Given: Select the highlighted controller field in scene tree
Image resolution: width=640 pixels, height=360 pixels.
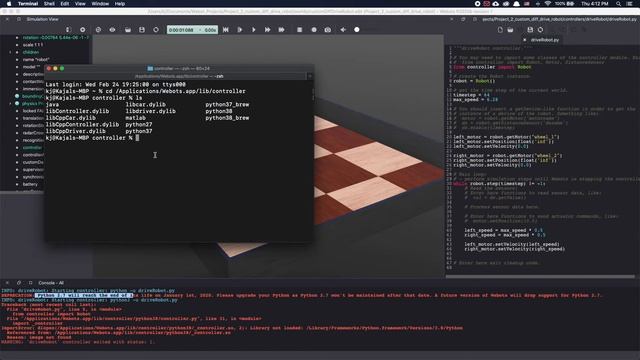Looking at the screenshot, I should click(32, 148).
